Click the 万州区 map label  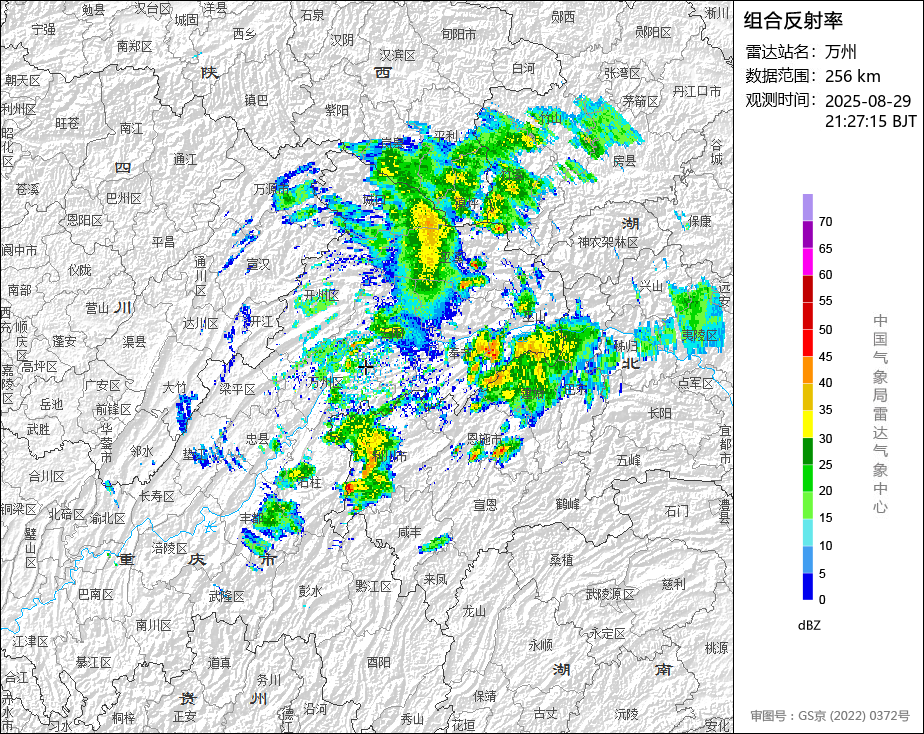(326, 382)
